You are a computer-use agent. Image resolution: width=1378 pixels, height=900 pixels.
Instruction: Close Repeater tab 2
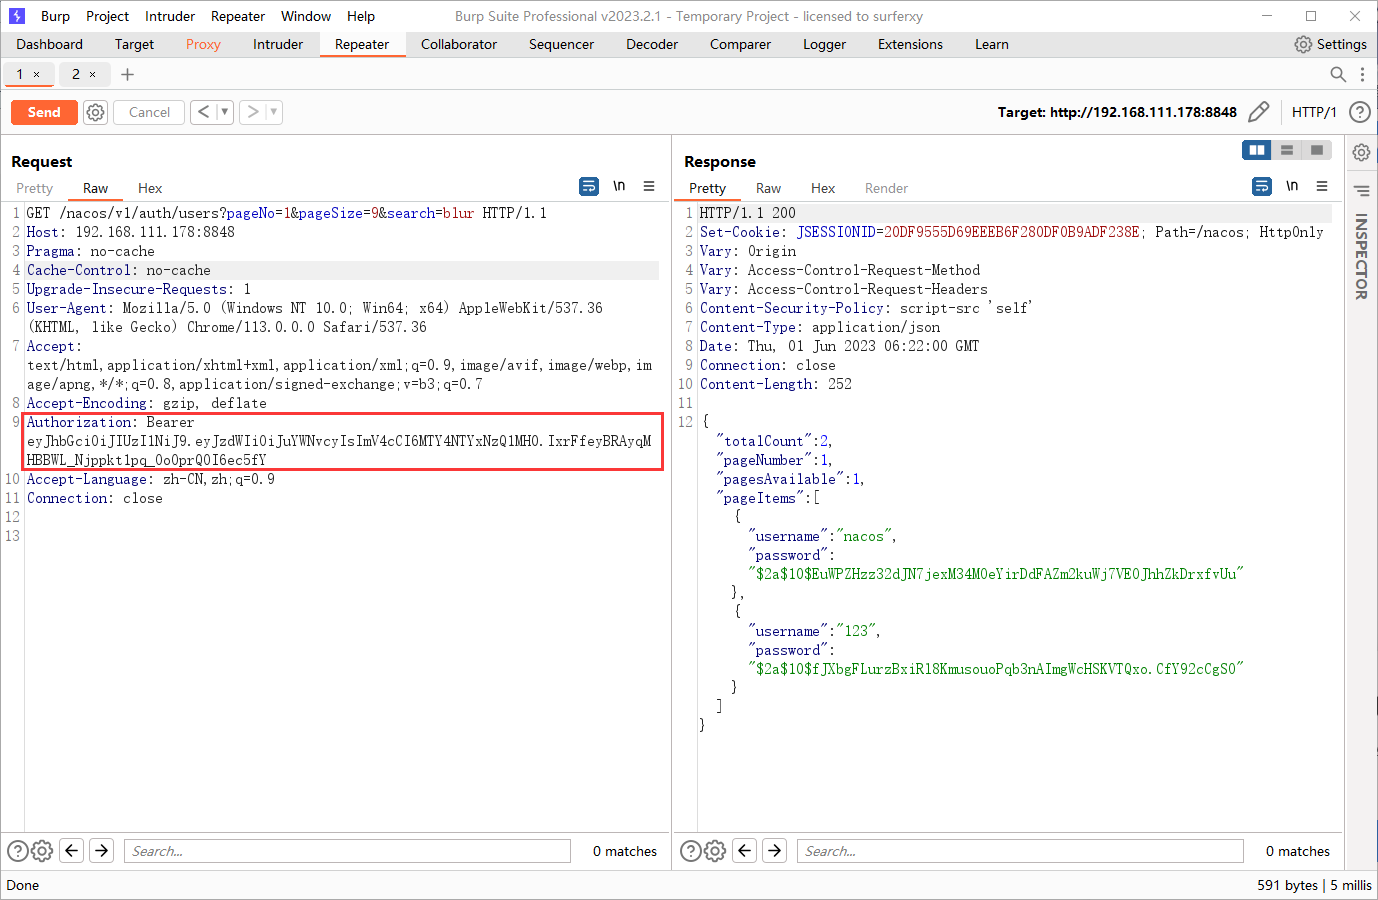93,75
